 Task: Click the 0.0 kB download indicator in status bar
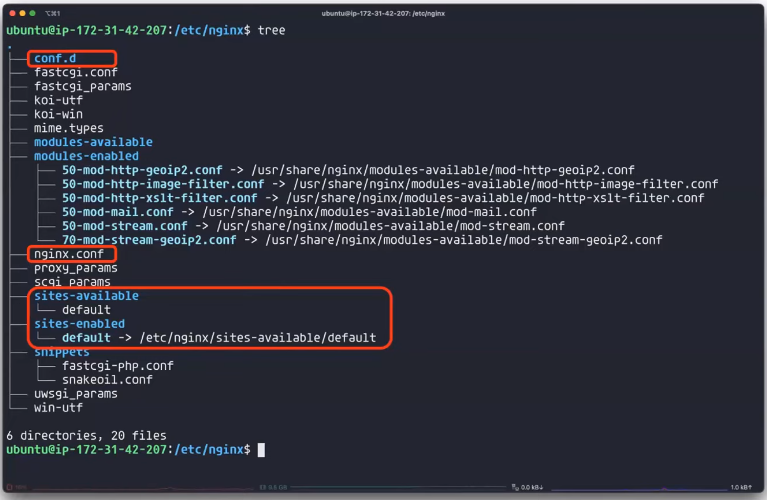coord(528,487)
